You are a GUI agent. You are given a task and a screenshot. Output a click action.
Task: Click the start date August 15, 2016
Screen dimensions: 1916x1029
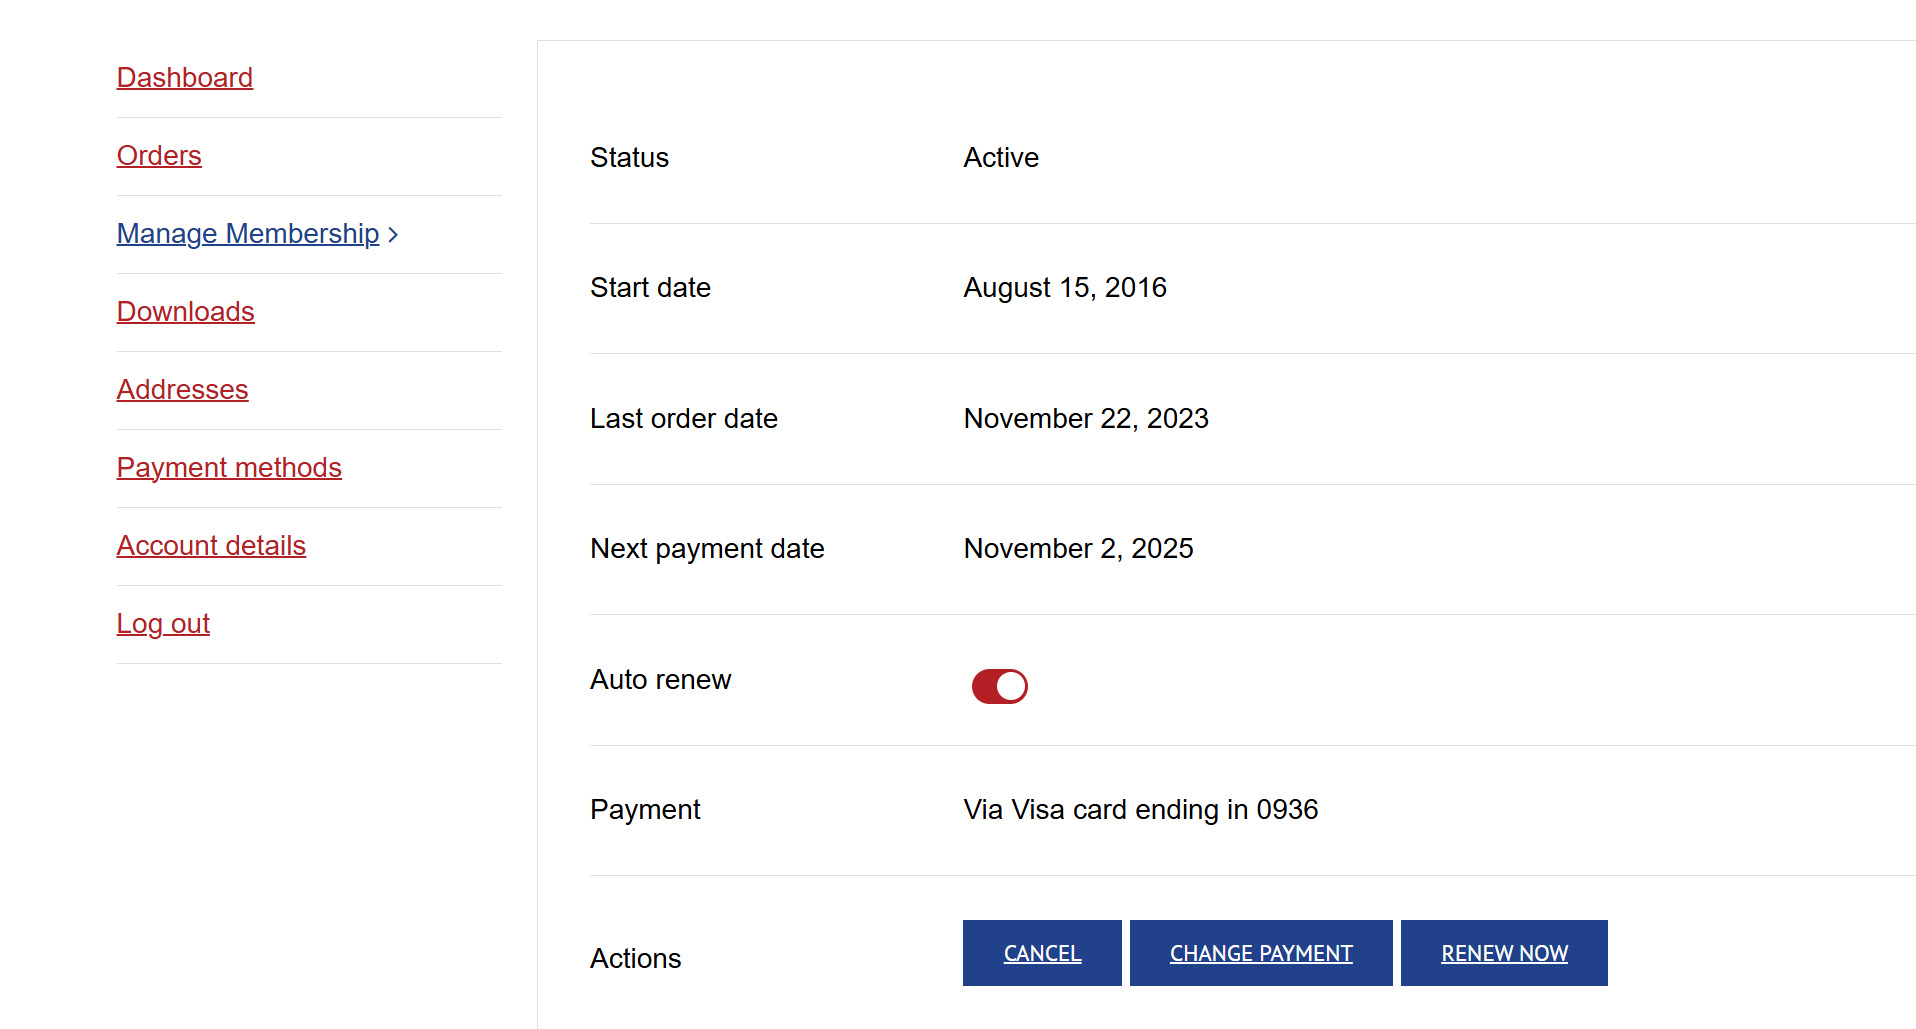[x=1064, y=288]
